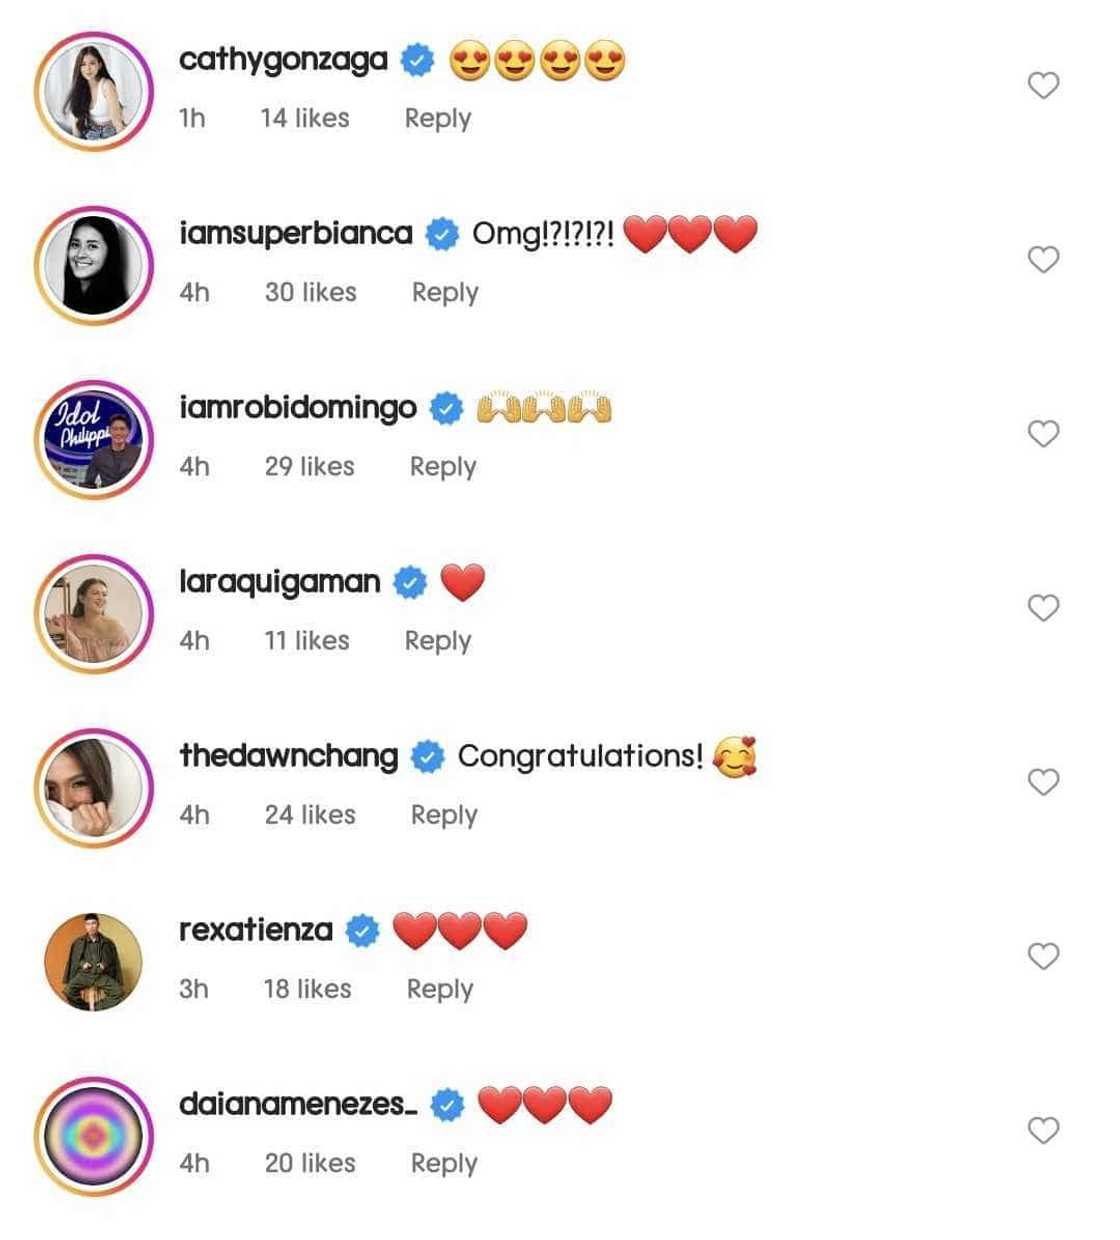Open laraquigaman username link
This screenshot has height=1240, width=1120.
coord(280,581)
